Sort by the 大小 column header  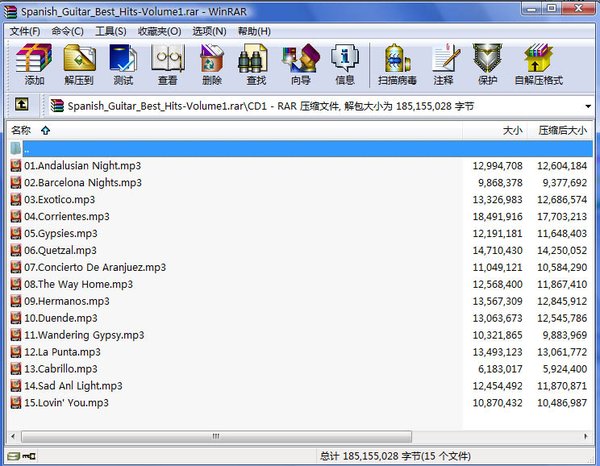(495, 130)
